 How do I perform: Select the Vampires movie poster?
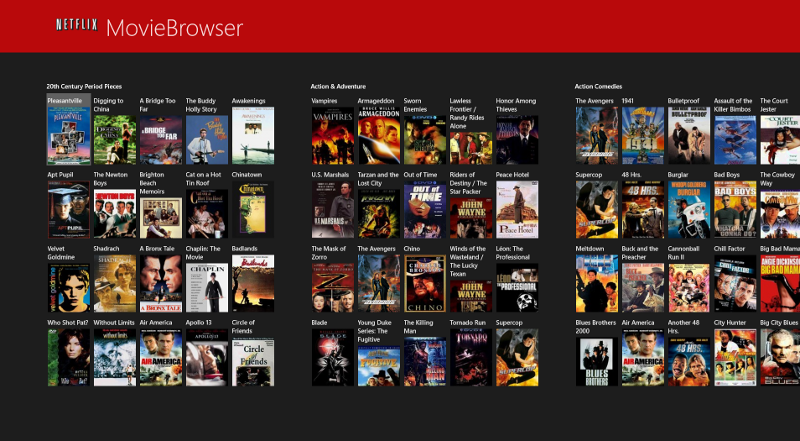[x=333, y=135]
